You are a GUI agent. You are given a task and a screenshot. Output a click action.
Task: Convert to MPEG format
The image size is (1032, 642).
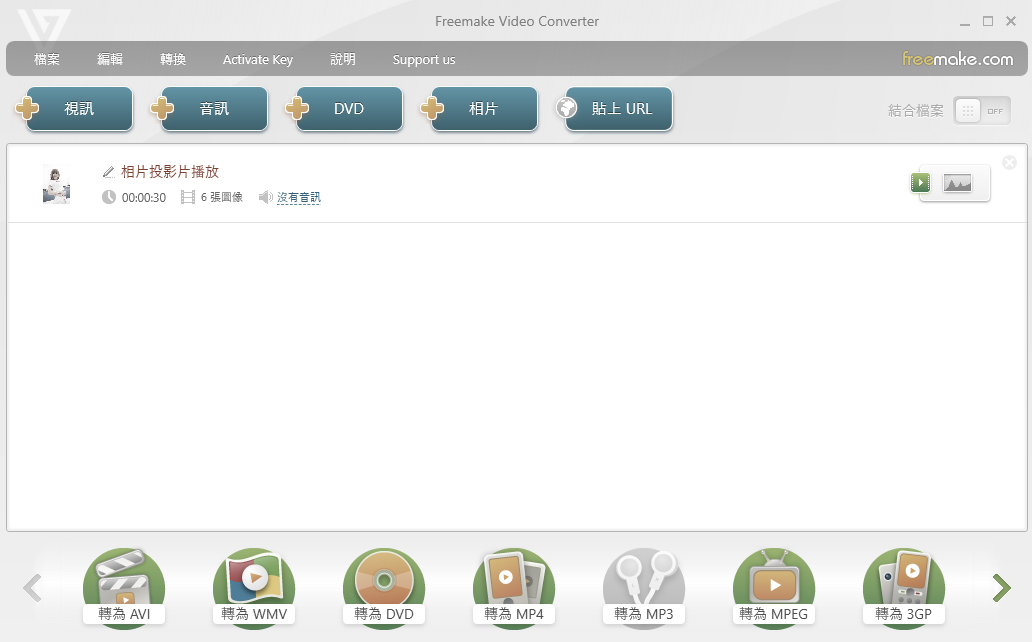(x=774, y=588)
